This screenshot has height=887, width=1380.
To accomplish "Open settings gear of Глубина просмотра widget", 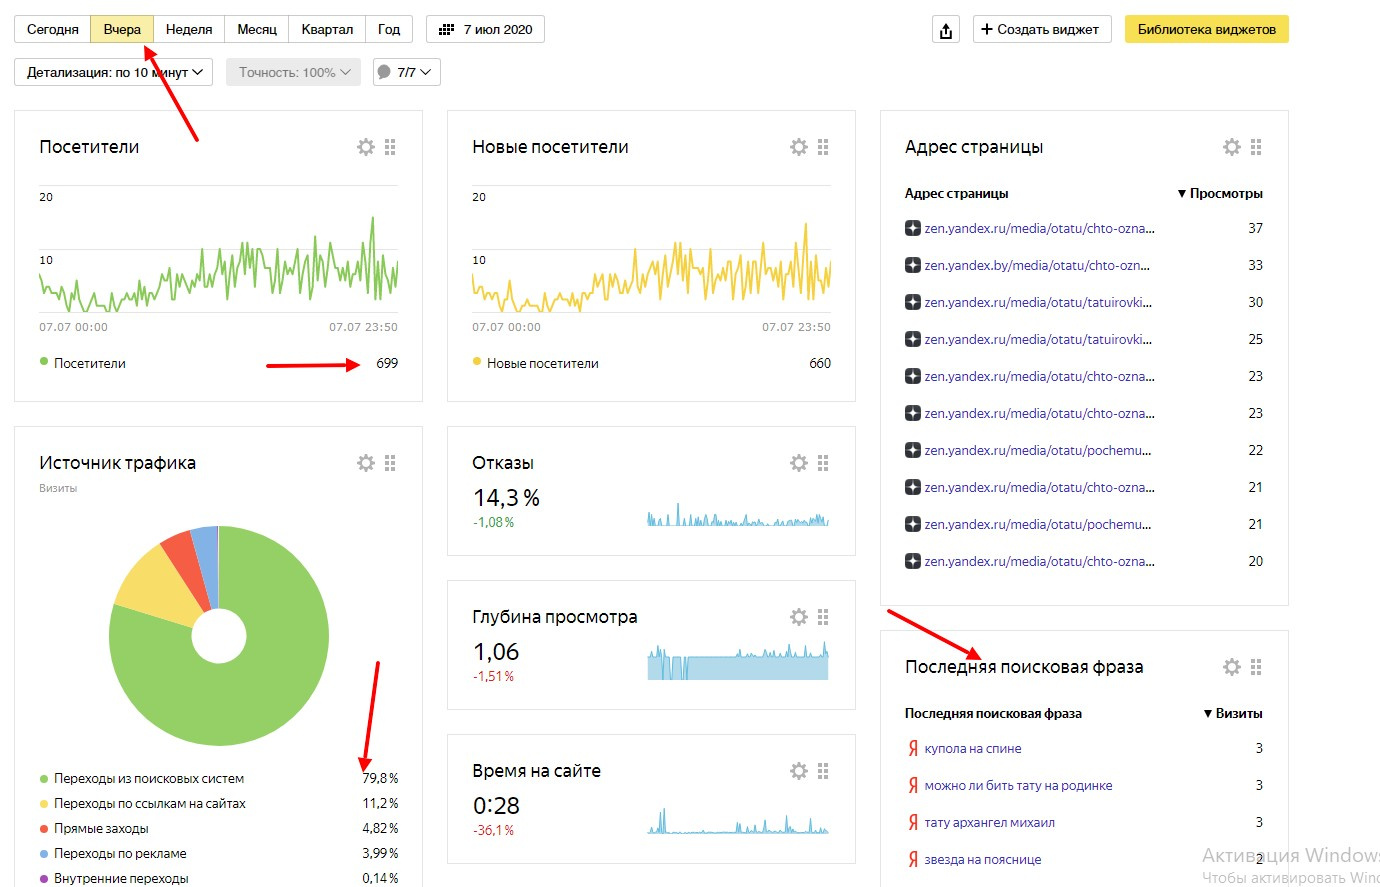I will pyautogui.click(x=799, y=617).
